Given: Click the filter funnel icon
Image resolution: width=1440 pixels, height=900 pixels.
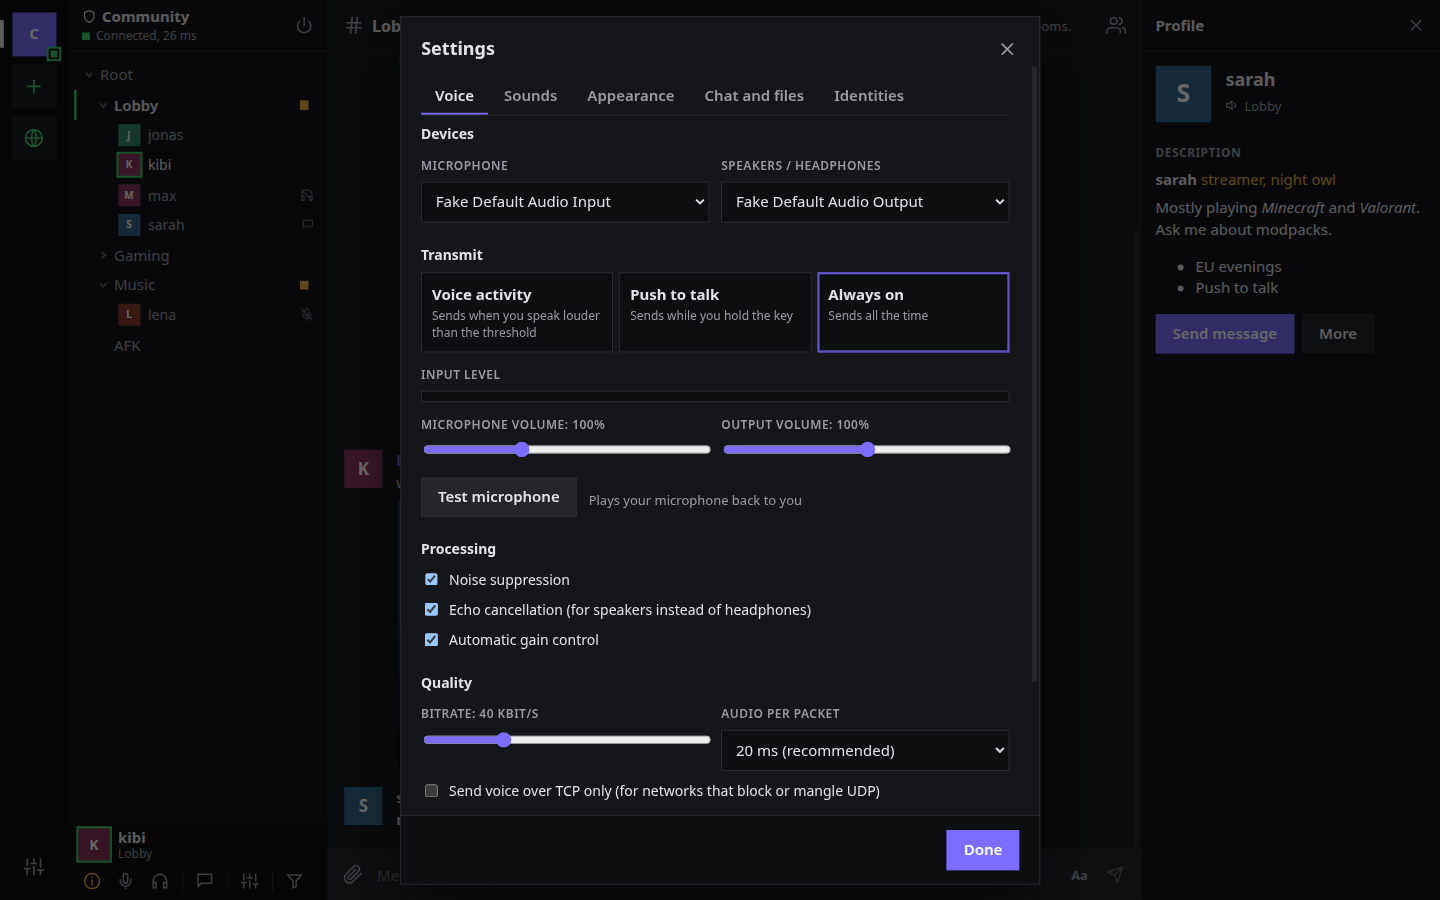Looking at the screenshot, I should tap(294, 881).
